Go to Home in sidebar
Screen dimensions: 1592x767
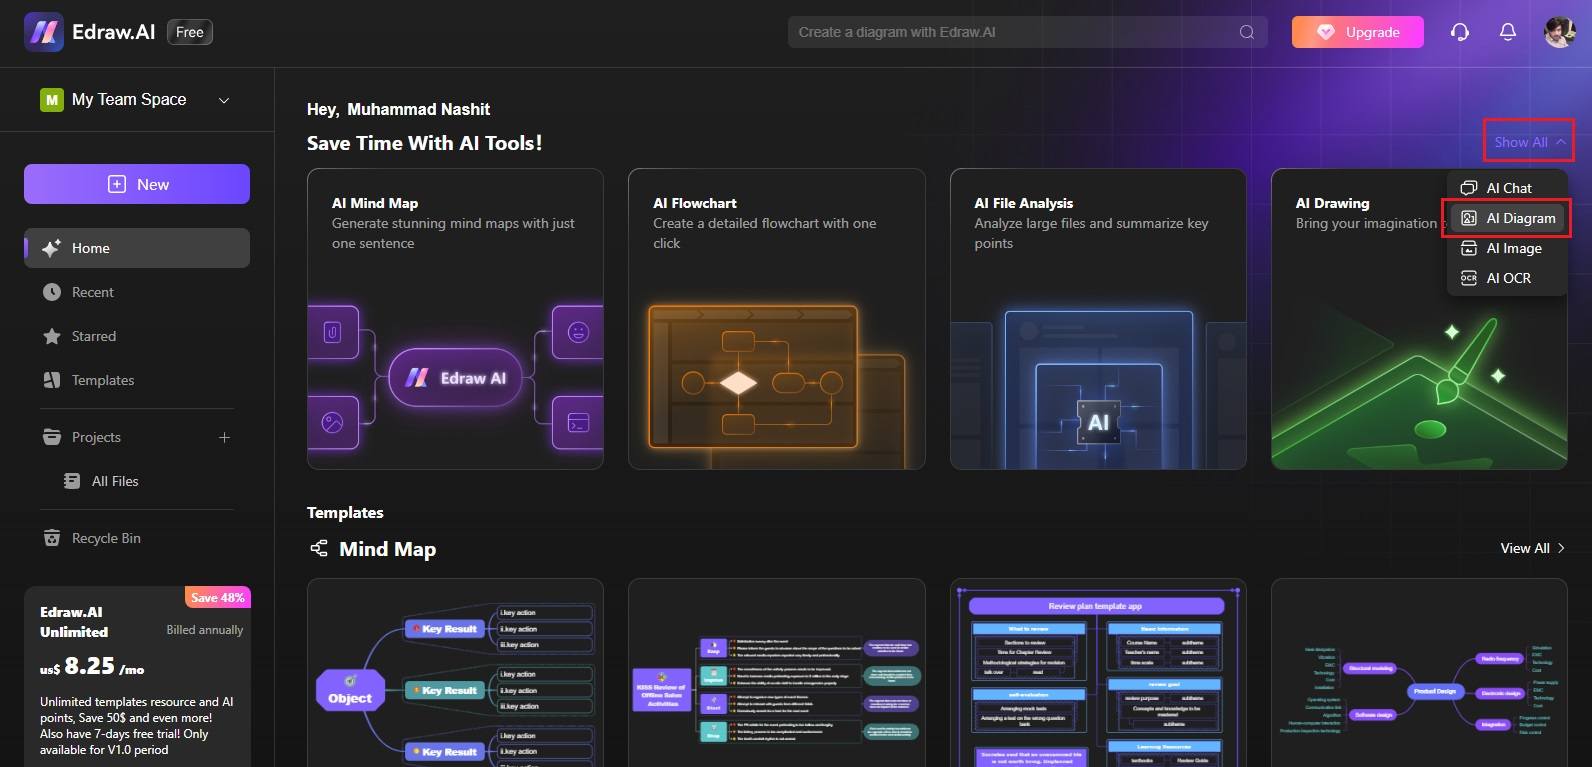tap(137, 248)
